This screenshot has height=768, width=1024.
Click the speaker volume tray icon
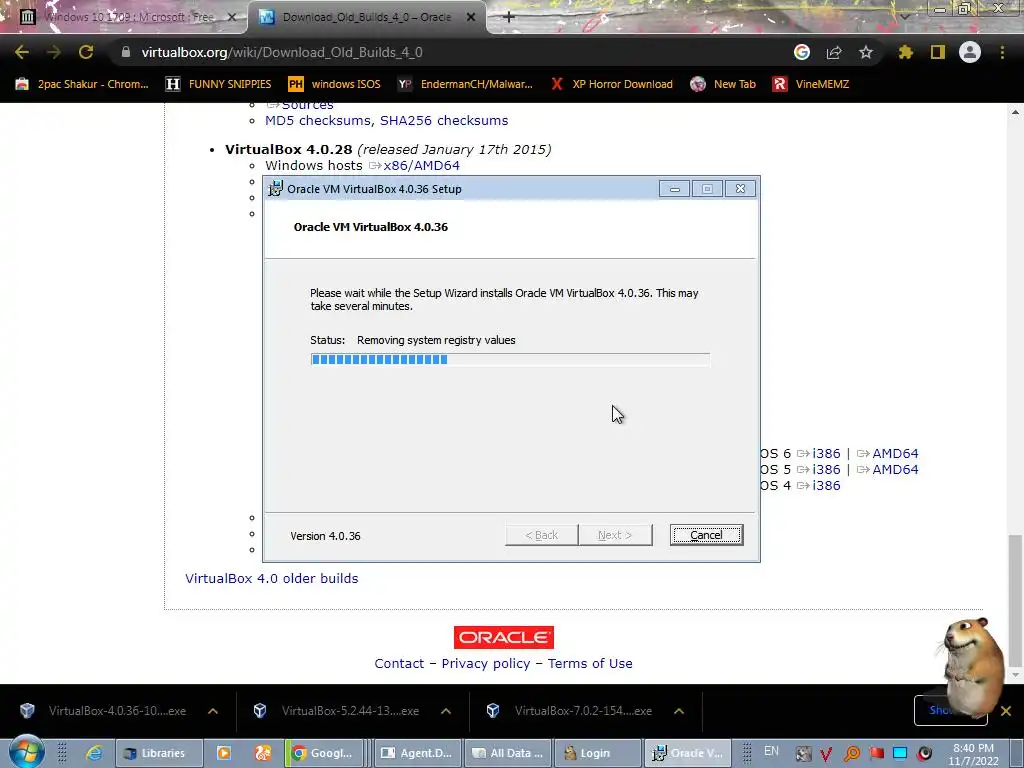pyautogui.click(x=924, y=754)
